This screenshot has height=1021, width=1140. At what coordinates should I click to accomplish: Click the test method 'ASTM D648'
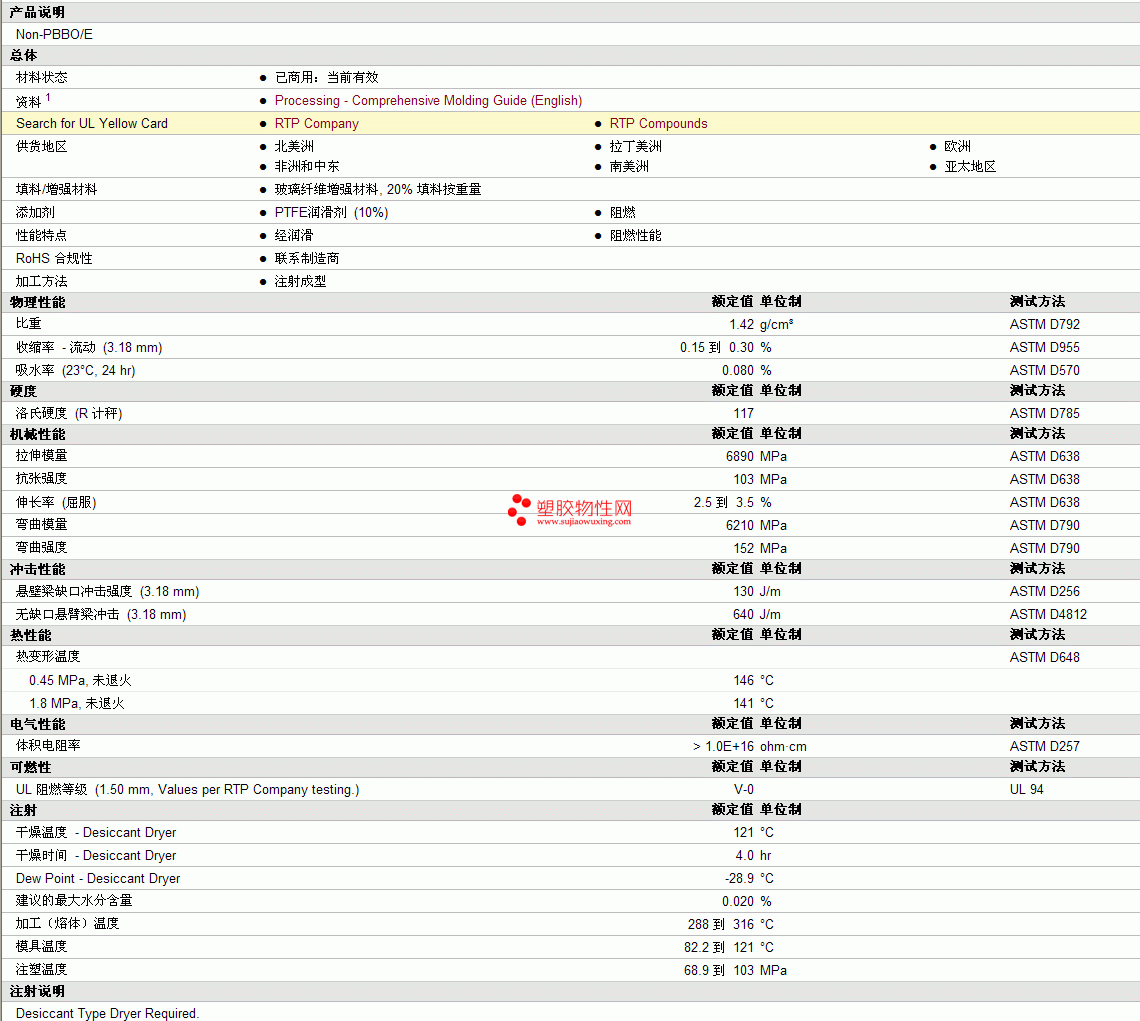[1045, 657]
